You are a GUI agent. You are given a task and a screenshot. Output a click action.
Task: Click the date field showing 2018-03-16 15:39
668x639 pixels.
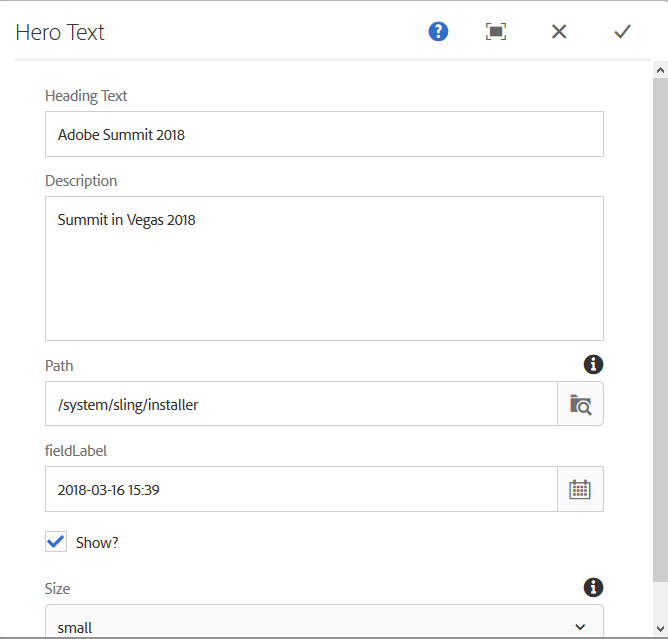(300, 489)
